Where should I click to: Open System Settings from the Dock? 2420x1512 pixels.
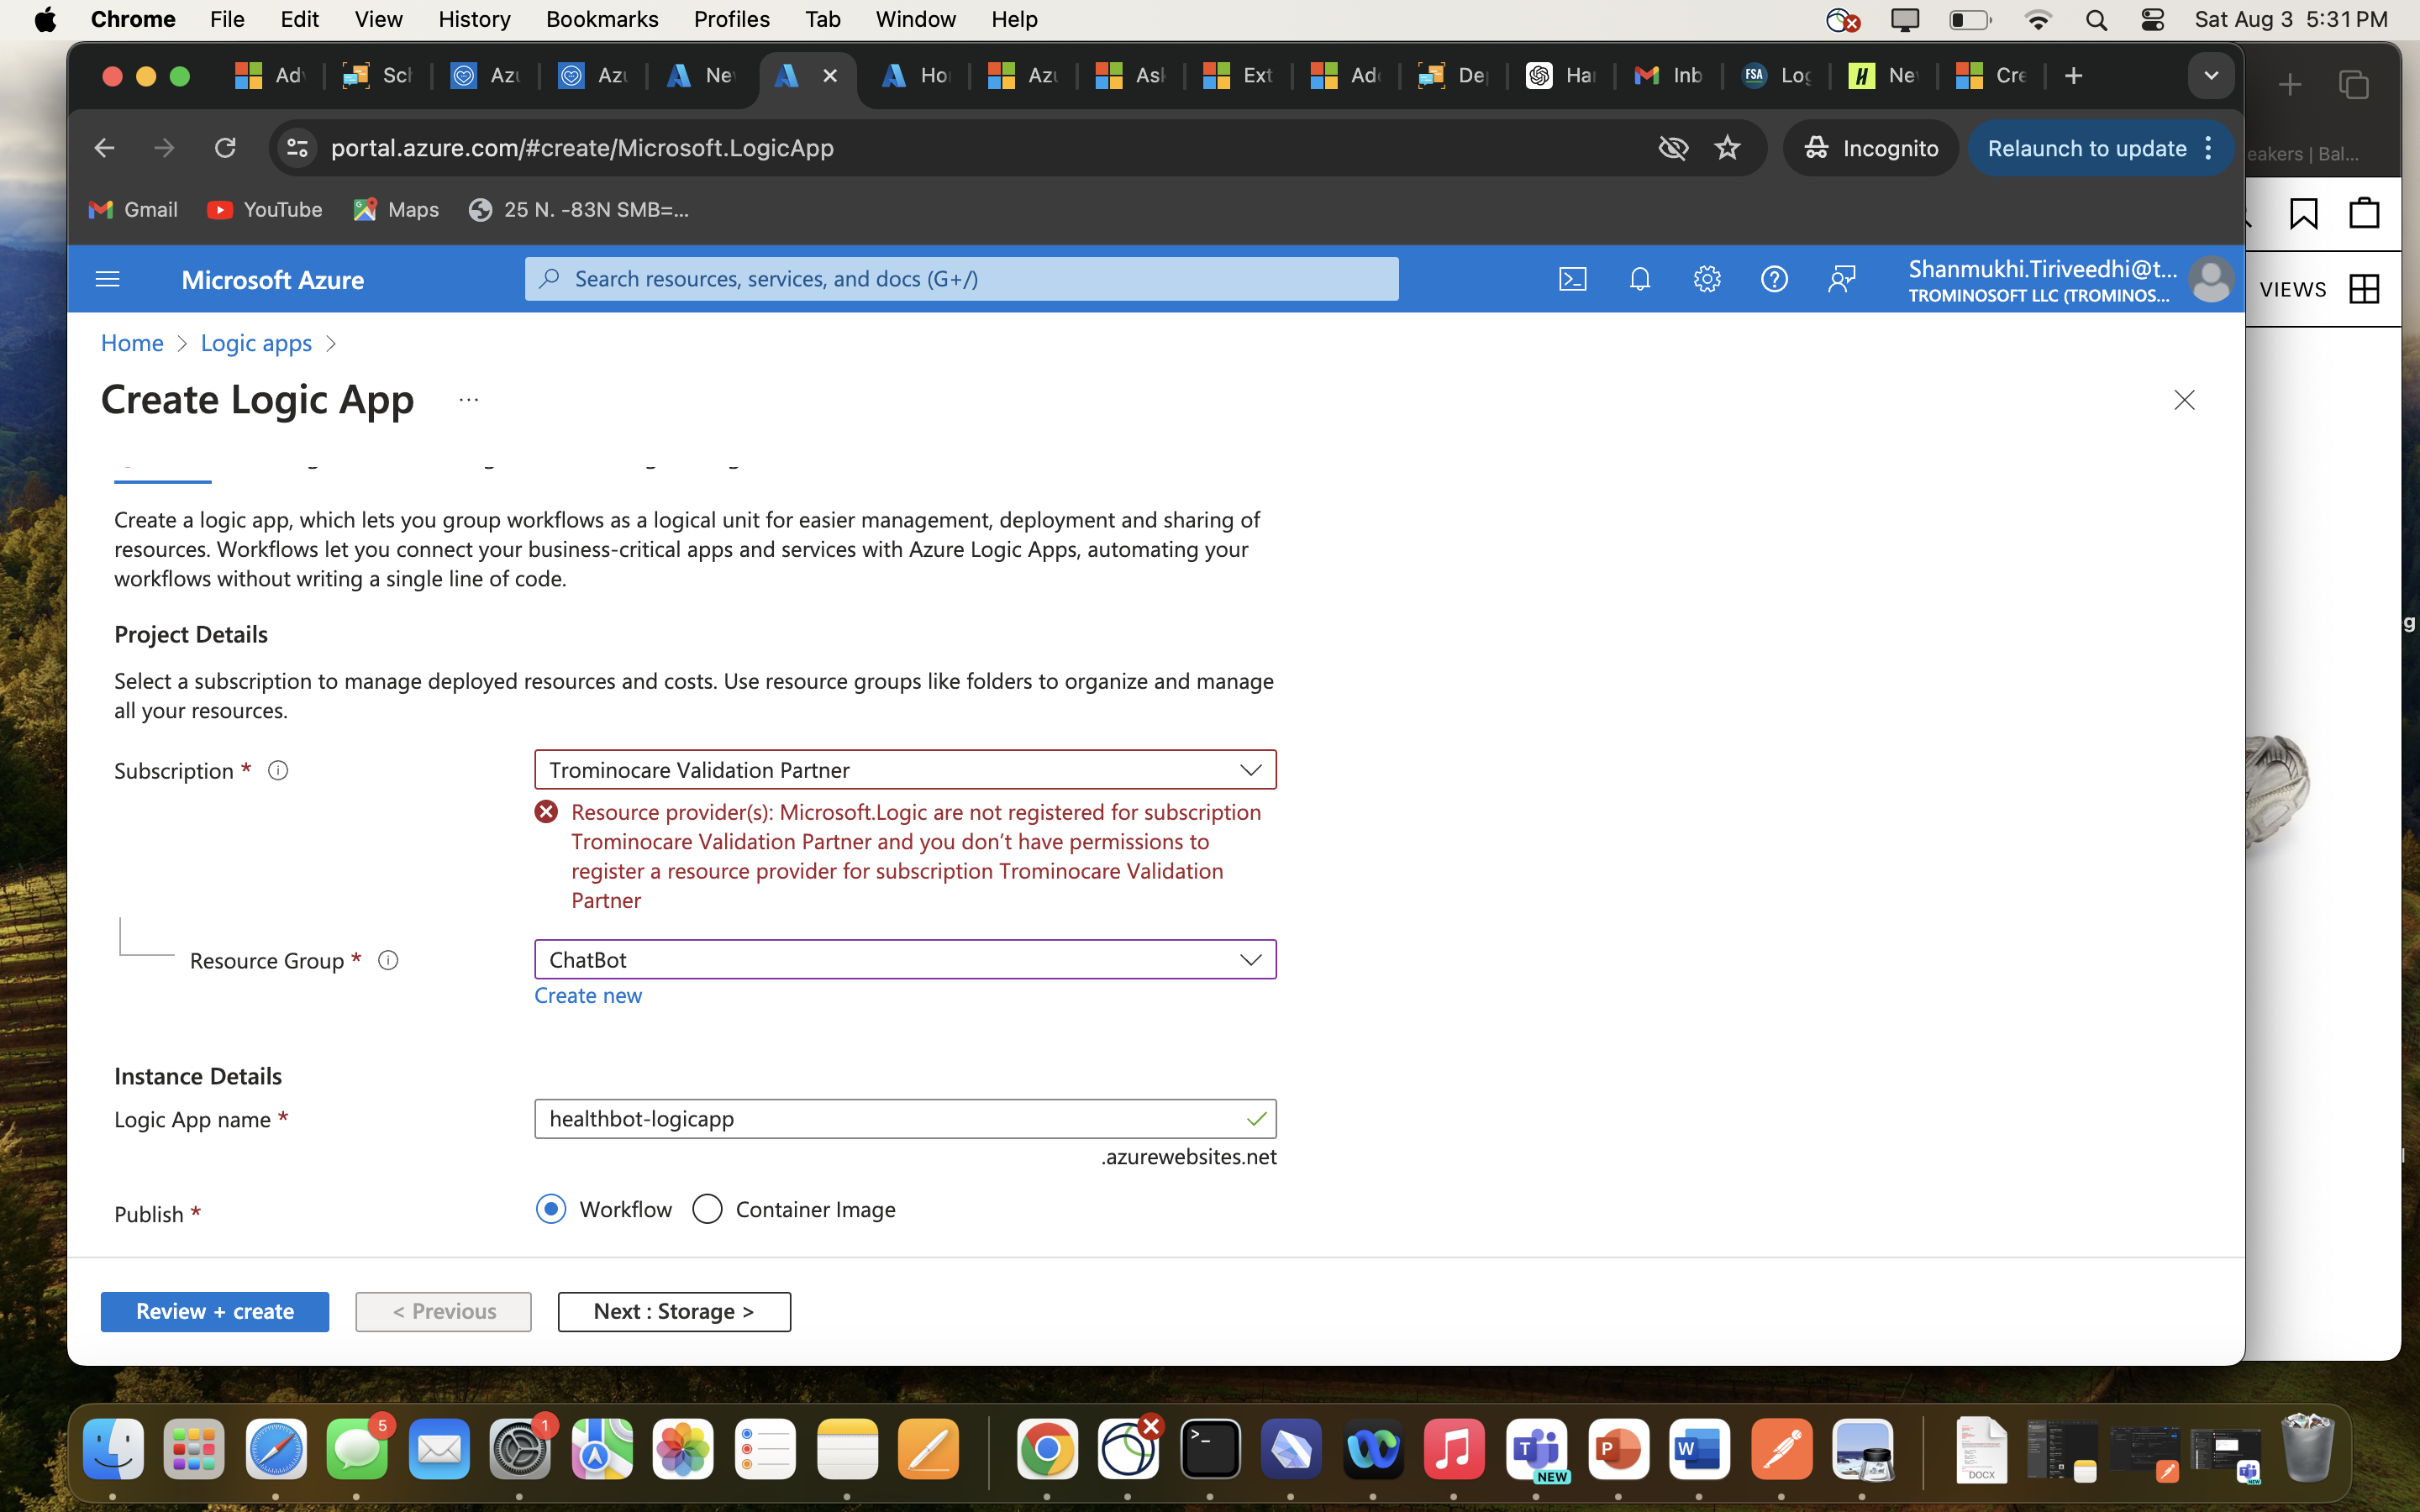(x=520, y=1448)
